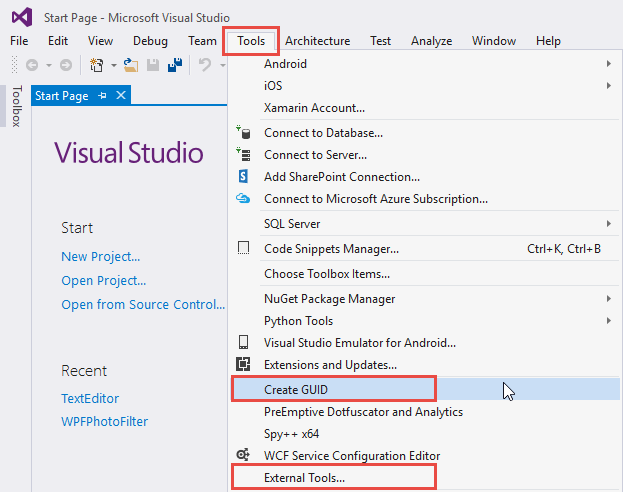Viewport: 623px width, 492px height.
Task: Click the Open File toolbar icon
Action: click(131, 65)
